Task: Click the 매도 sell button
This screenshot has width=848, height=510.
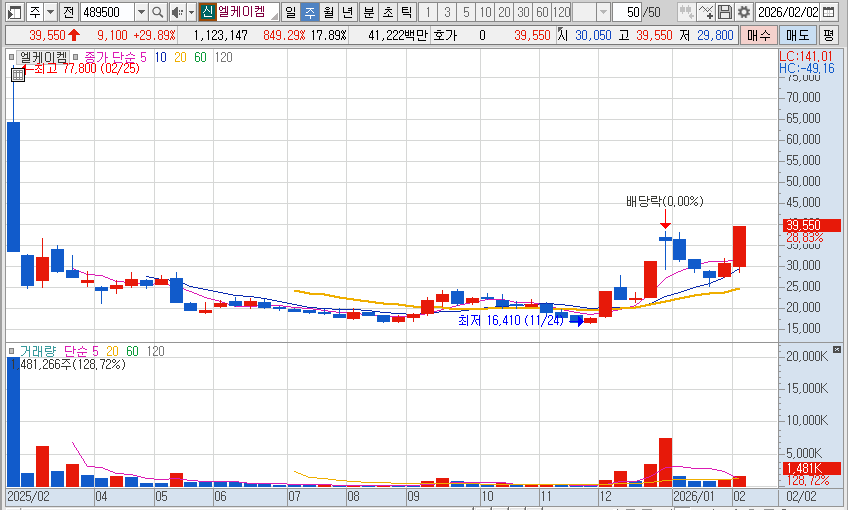Action: coord(798,36)
